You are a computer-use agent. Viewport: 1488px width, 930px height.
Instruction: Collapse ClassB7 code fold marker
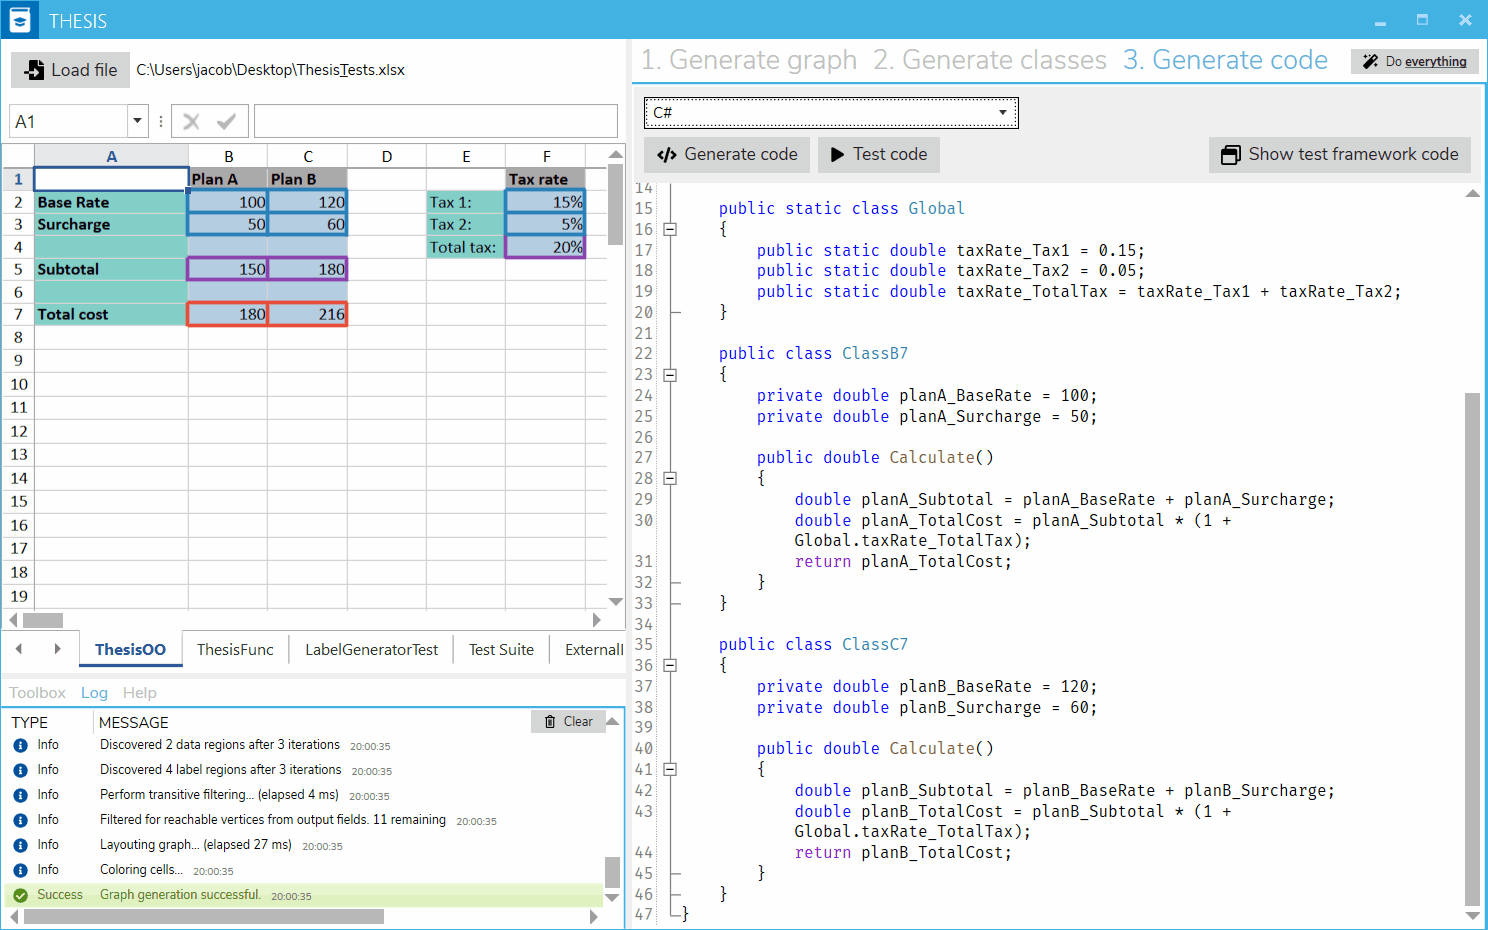pos(670,375)
